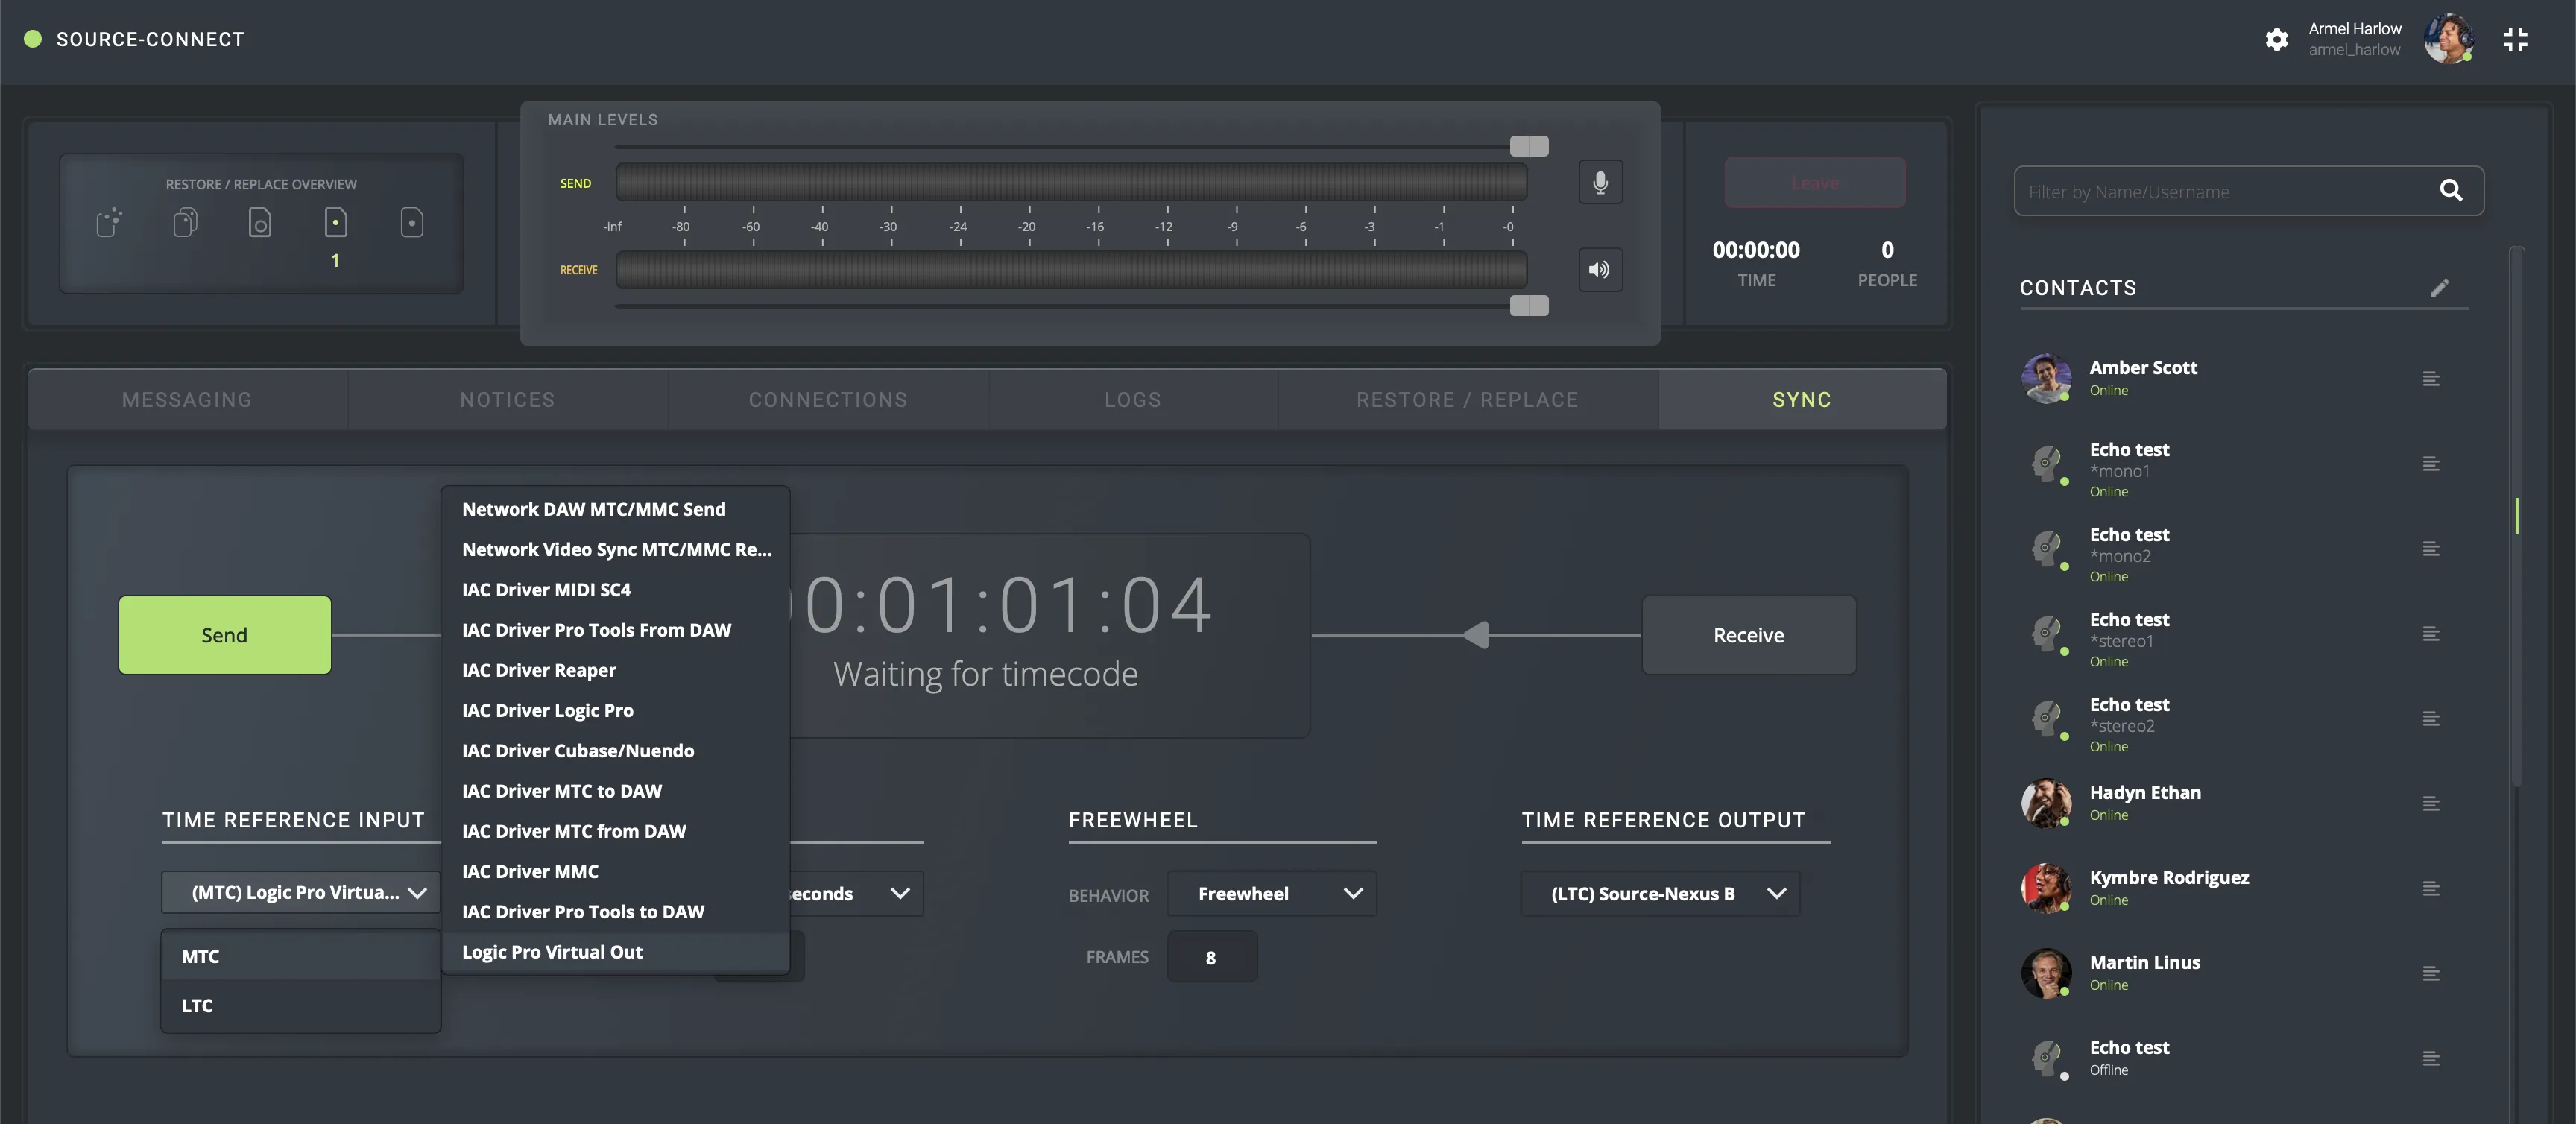
Task: Select Network DAW MTC/MMC Send
Action: 616,509
